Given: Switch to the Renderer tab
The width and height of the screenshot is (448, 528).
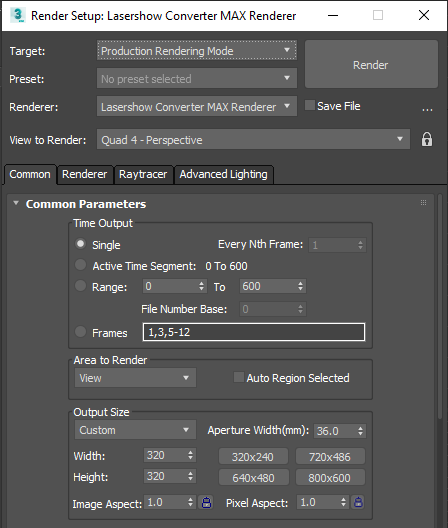Looking at the screenshot, I should point(85,174).
